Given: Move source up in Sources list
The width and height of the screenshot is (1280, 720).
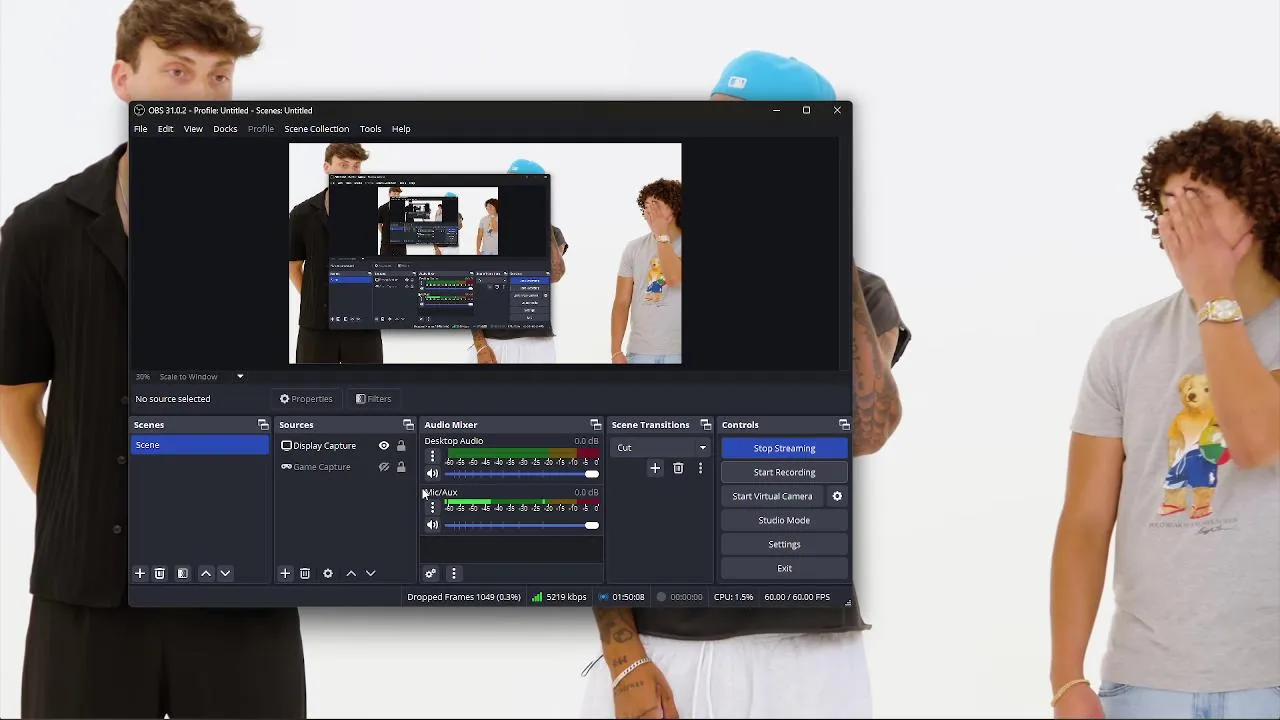Looking at the screenshot, I should click(x=351, y=573).
